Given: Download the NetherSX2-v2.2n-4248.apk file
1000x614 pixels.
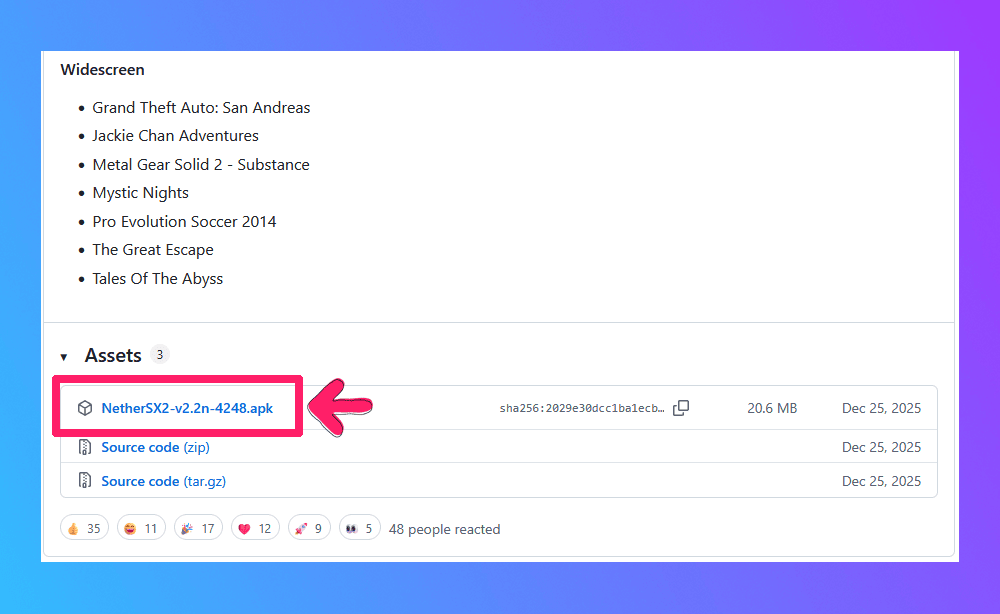Looking at the screenshot, I should (x=187, y=408).
